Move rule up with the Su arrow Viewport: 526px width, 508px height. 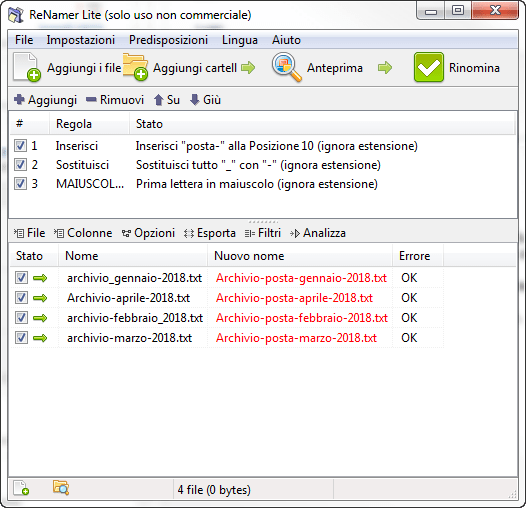(x=158, y=100)
